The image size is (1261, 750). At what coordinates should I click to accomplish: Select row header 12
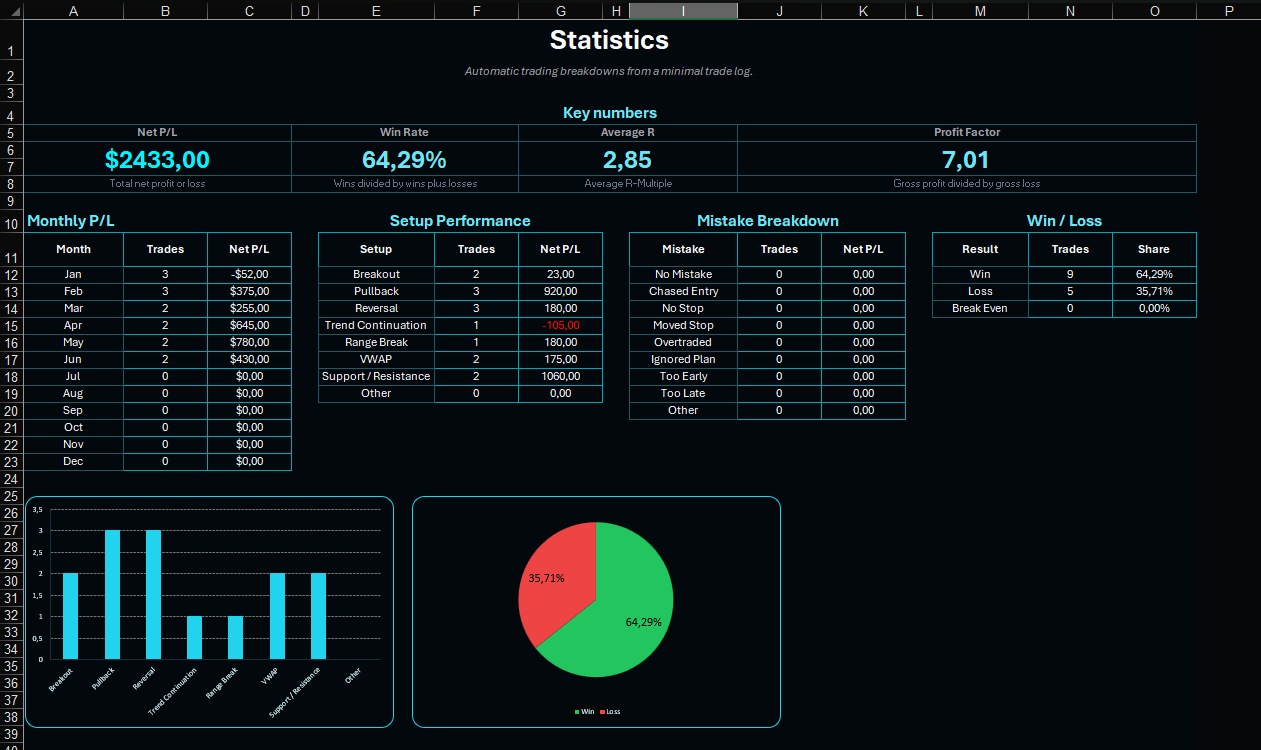(11, 274)
